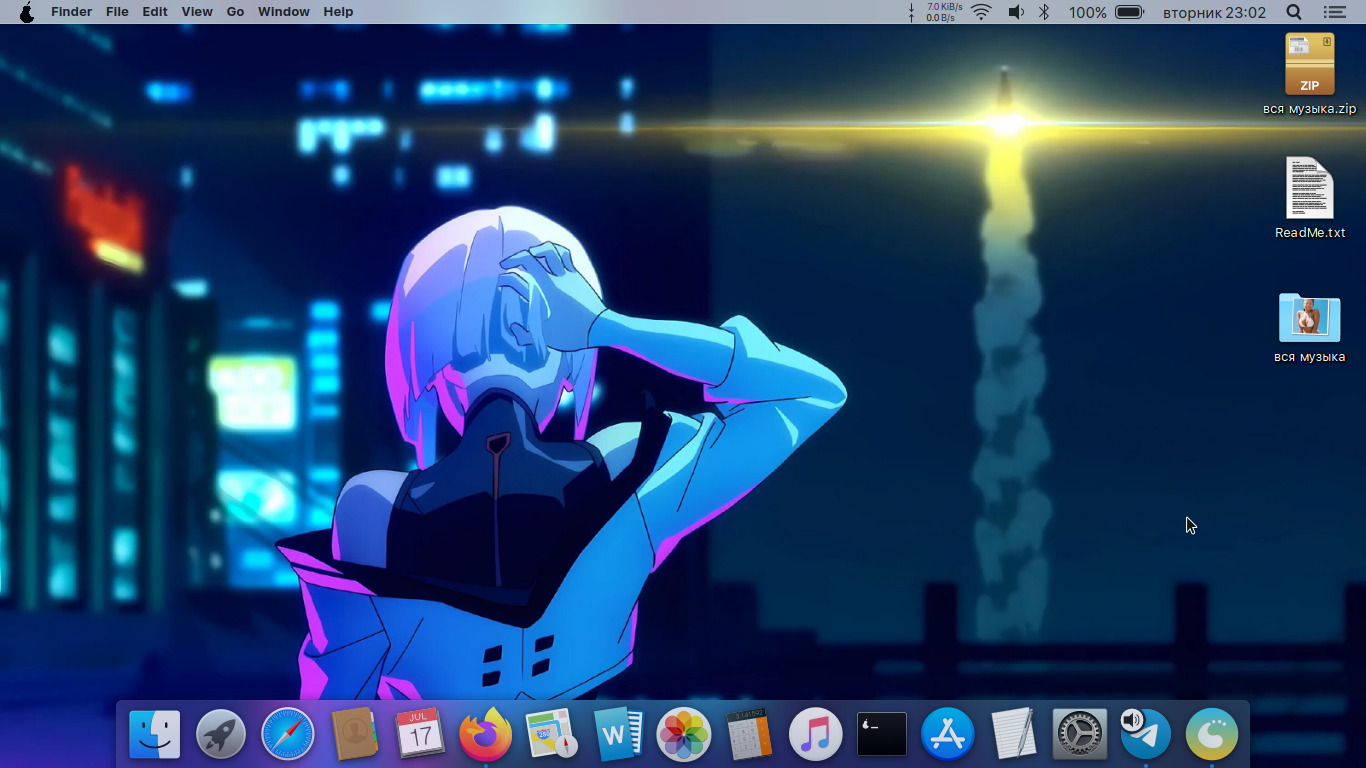Open Spotlight search magnifier icon
This screenshot has width=1366, height=768.
(1294, 12)
